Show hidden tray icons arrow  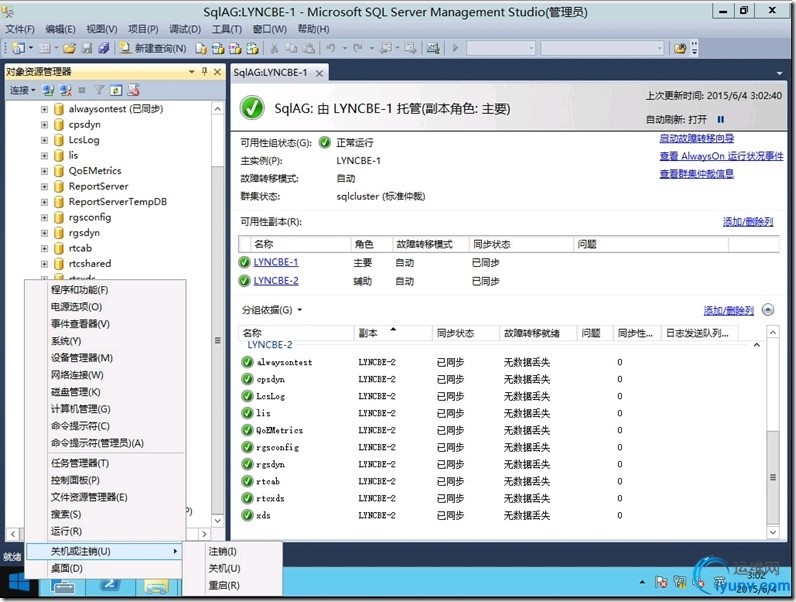point(642,582)
